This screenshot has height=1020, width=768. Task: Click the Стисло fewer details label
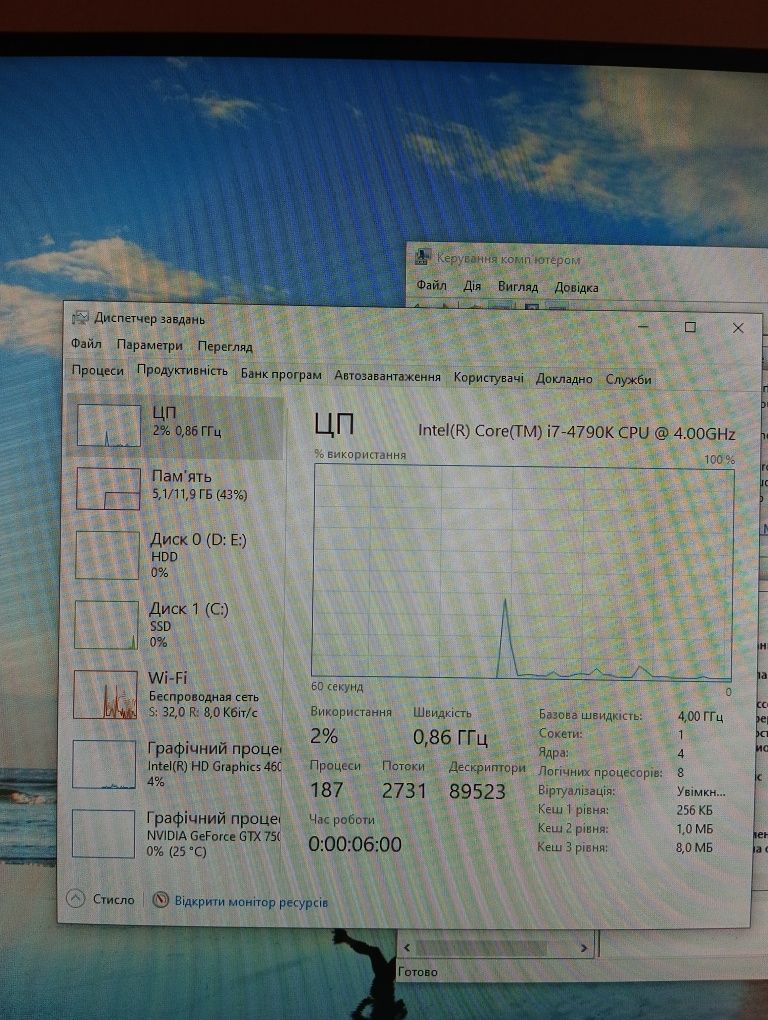click(113, 900)
